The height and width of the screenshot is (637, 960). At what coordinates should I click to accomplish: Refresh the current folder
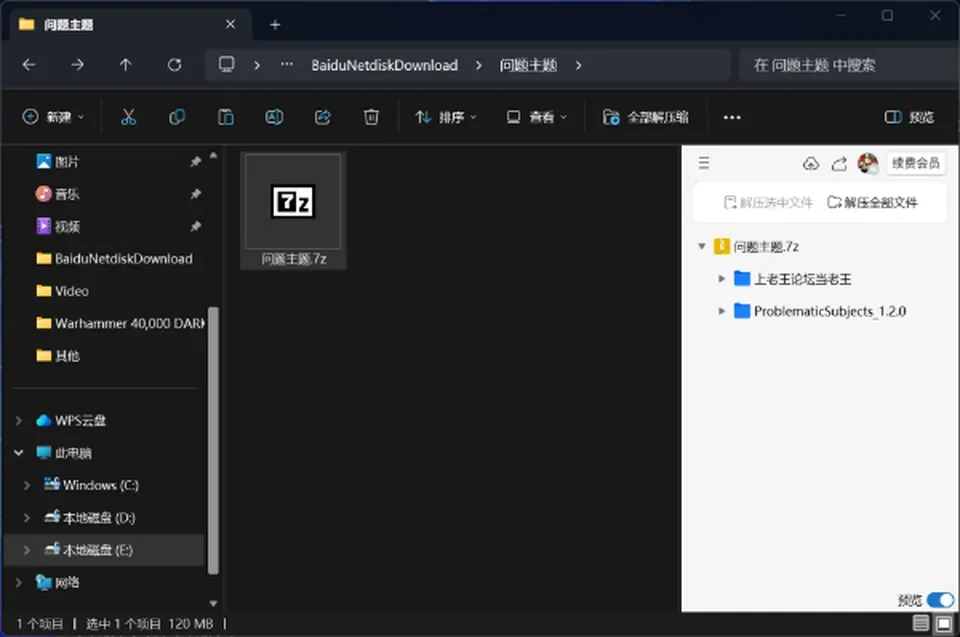coord(174,65)
